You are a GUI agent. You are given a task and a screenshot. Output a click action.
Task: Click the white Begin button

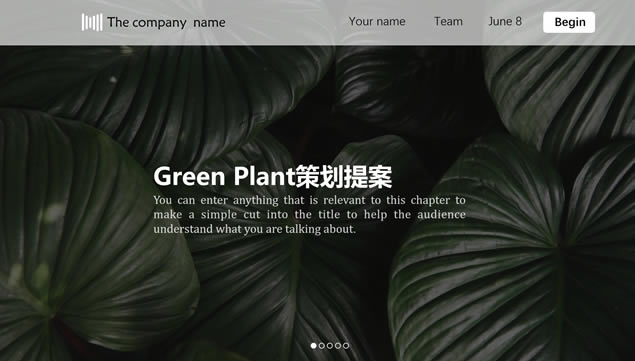pos(569,22)
